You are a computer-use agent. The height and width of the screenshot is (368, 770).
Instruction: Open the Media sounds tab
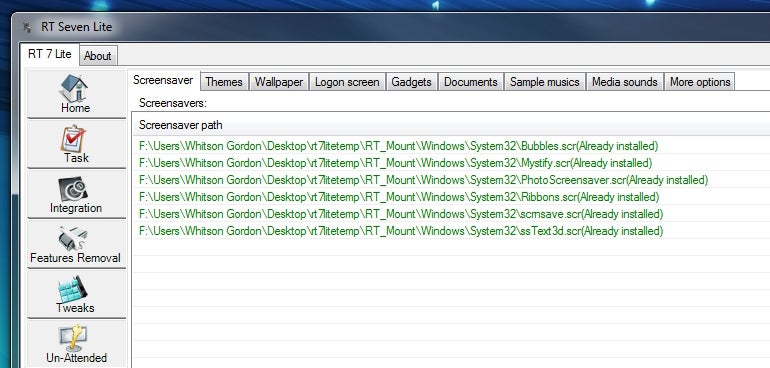[x=625, y=82]
